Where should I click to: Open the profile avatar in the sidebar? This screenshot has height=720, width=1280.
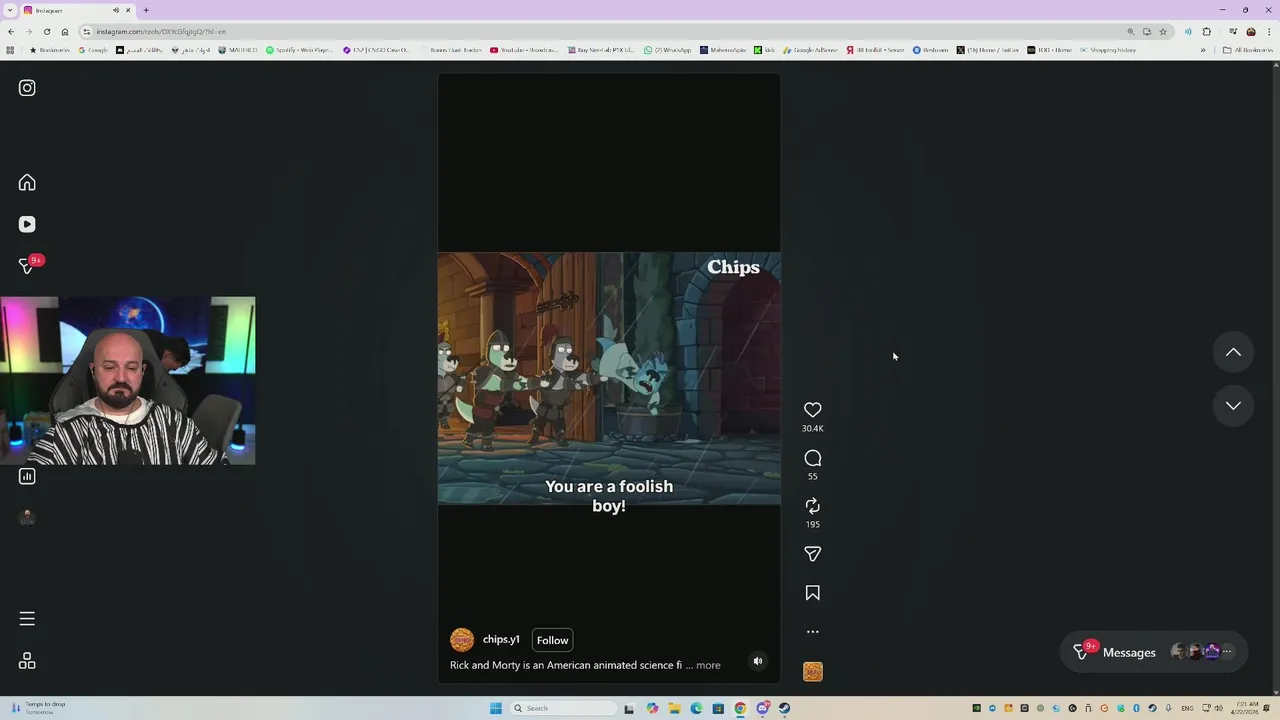click(27, 517)
